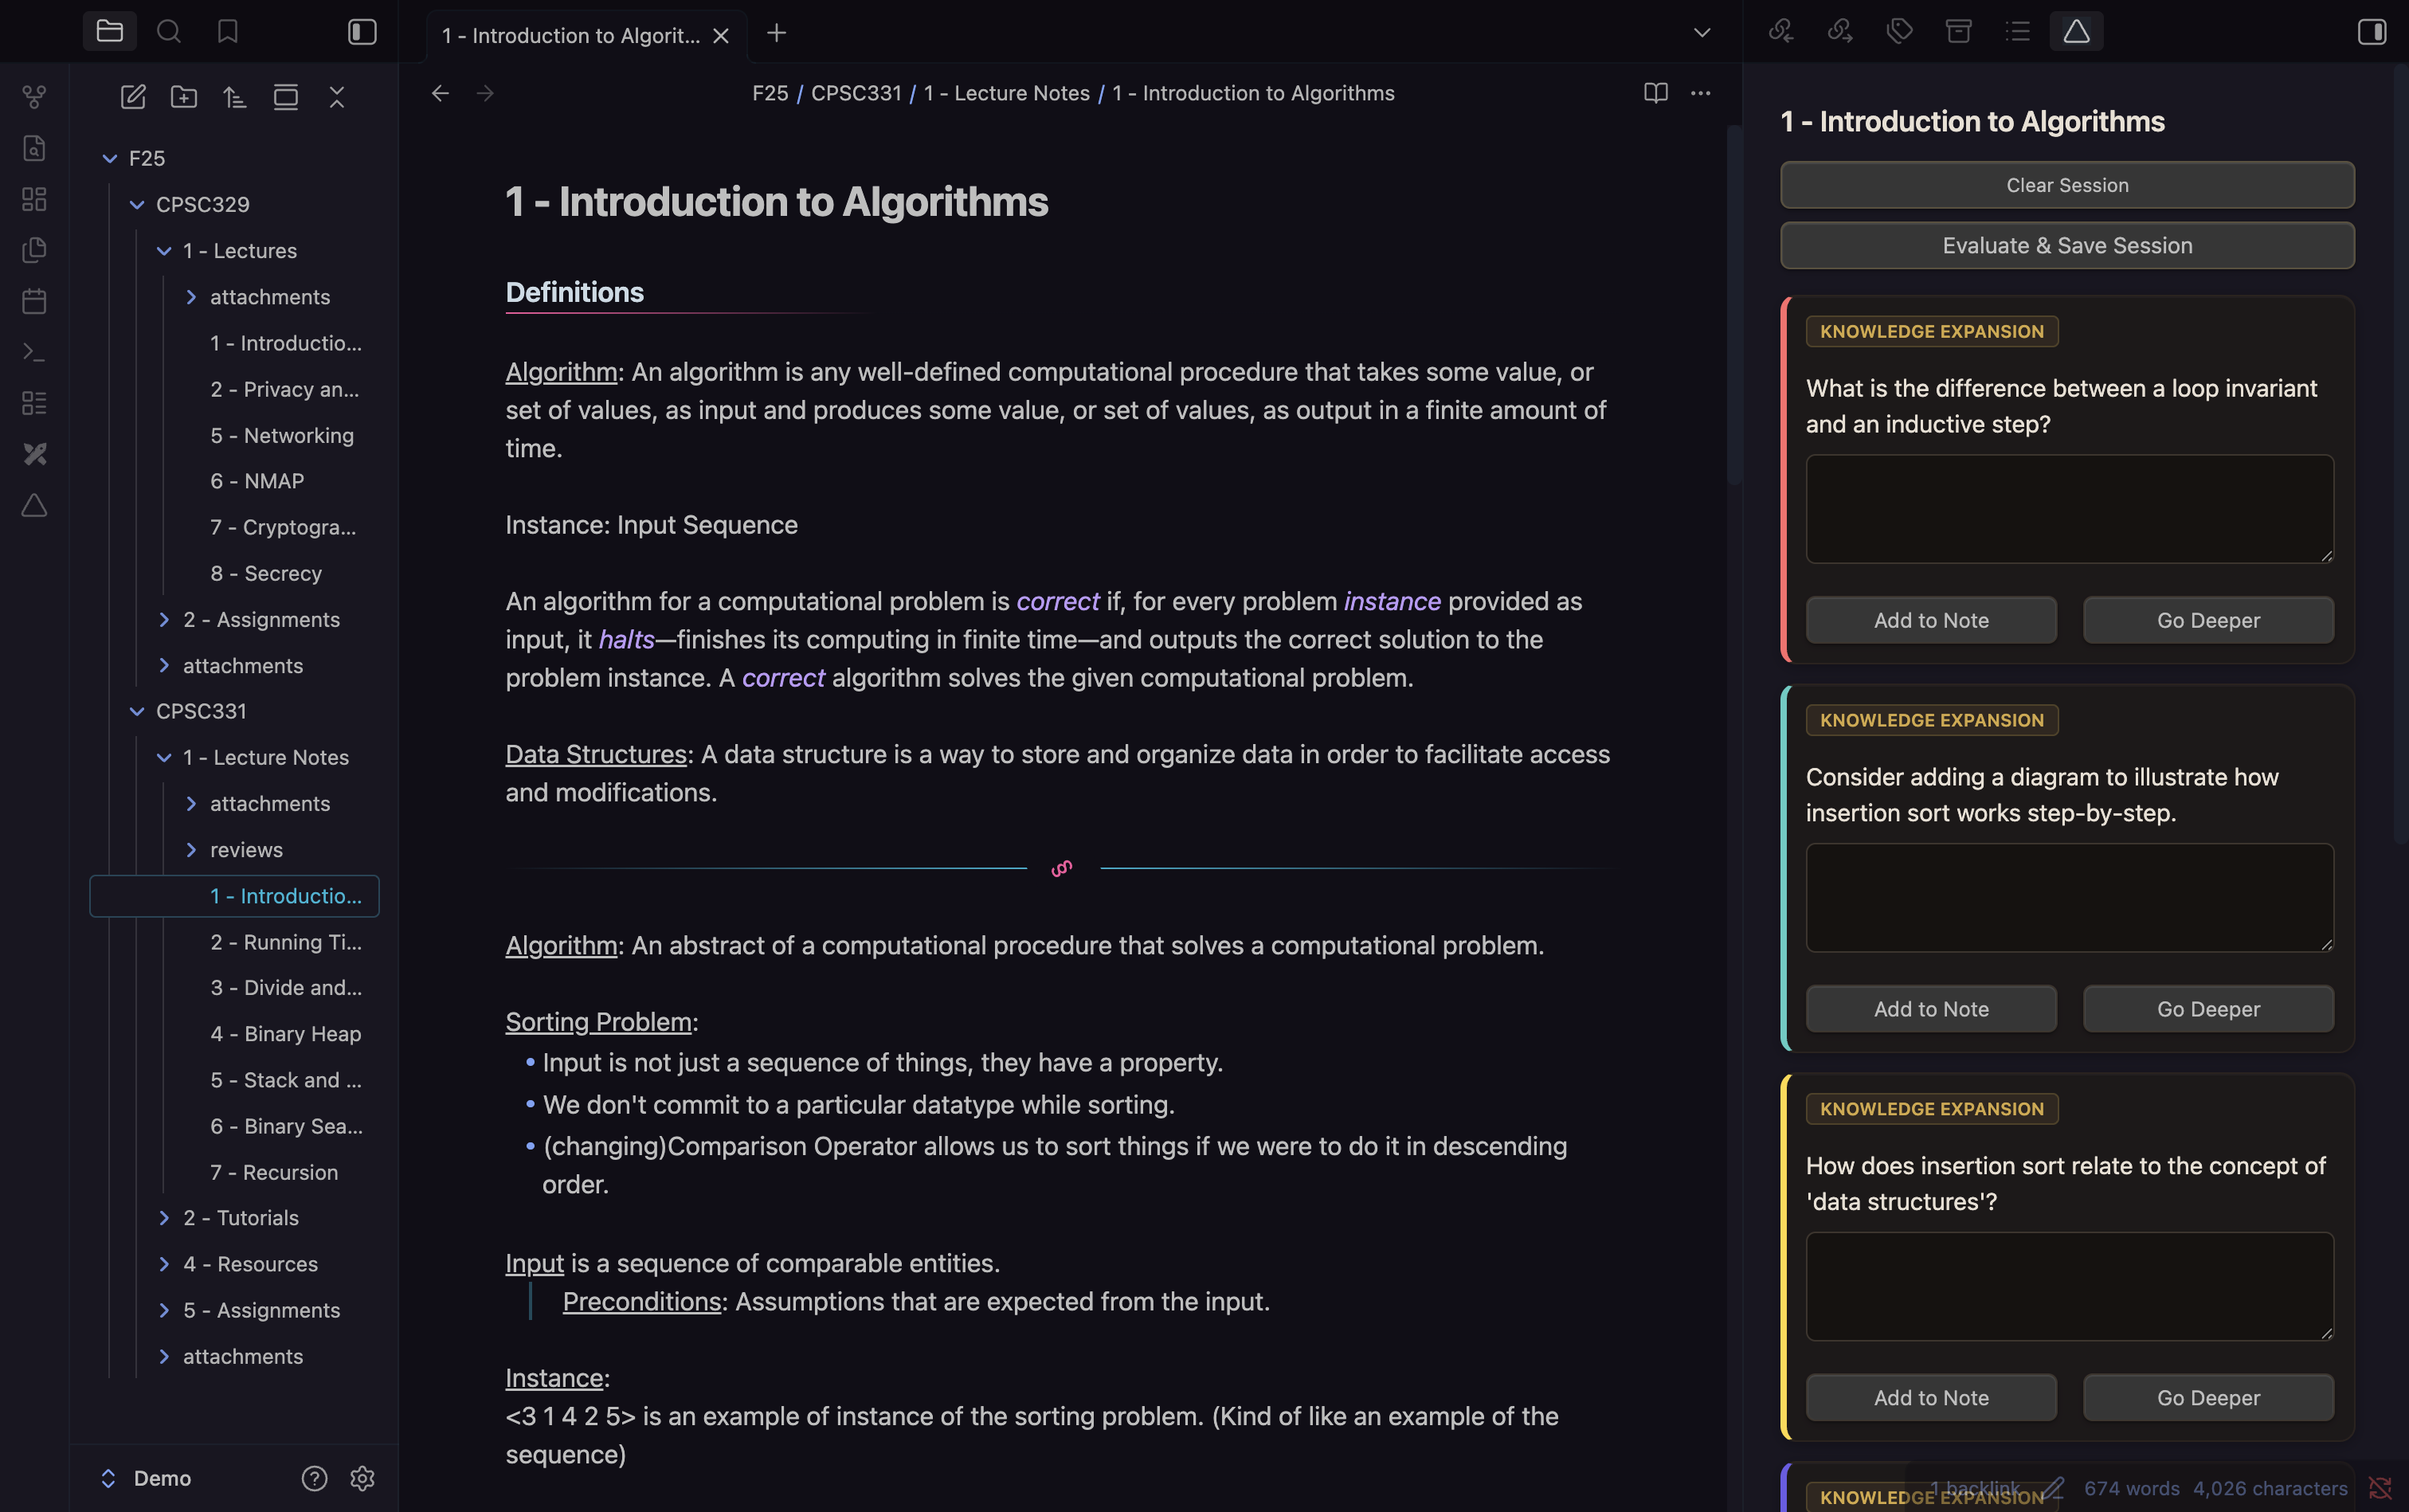Image resolution: width=2409 pixels, height=1512 pixels.
Task: Click the answer box for the insertion sort diagram
Action: (x=2068, y=897)
